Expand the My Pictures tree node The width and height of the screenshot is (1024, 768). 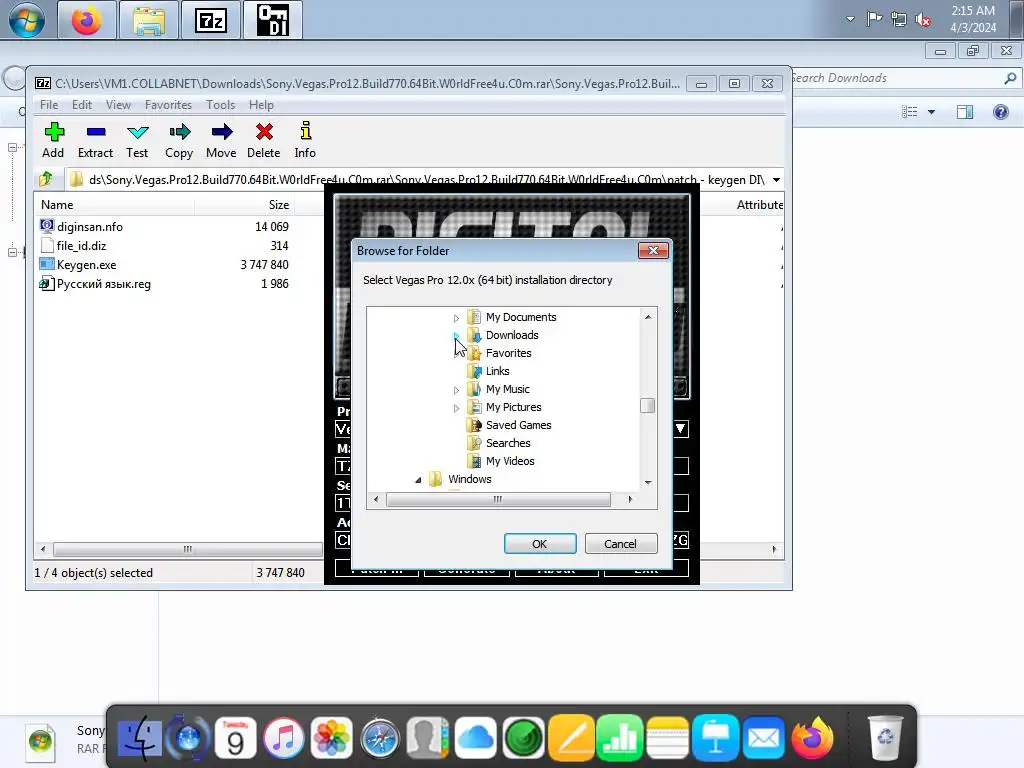click(456, 408)
